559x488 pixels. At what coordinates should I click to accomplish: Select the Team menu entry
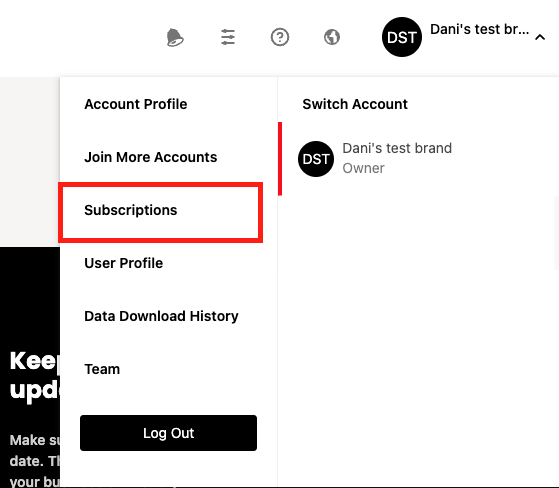(x=102, y=369)
